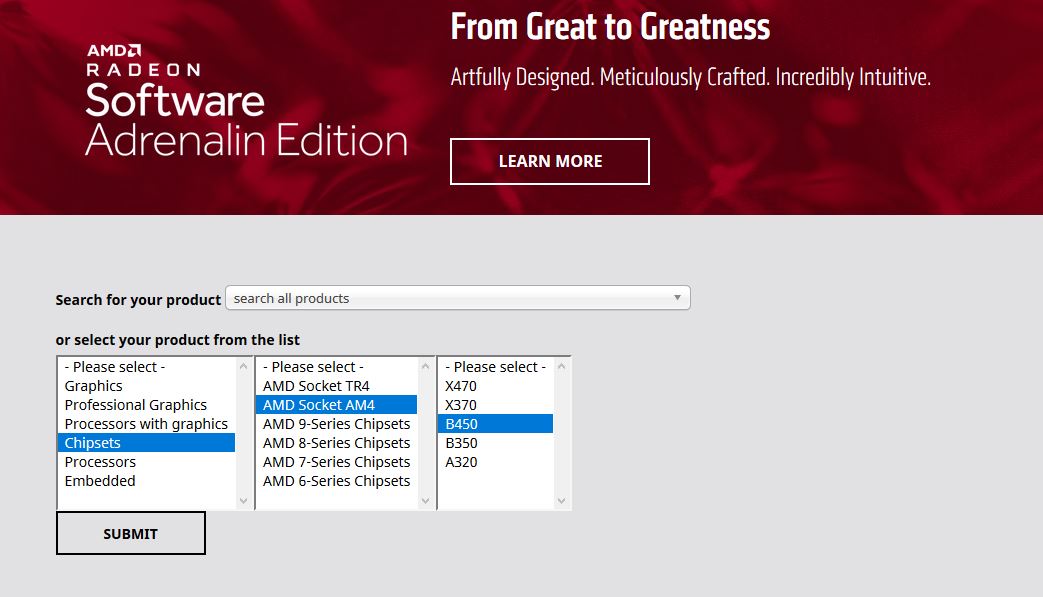
Task: Click the AMD Radeon Software Adrenalin Edition logo
Action: click(246, 101)
